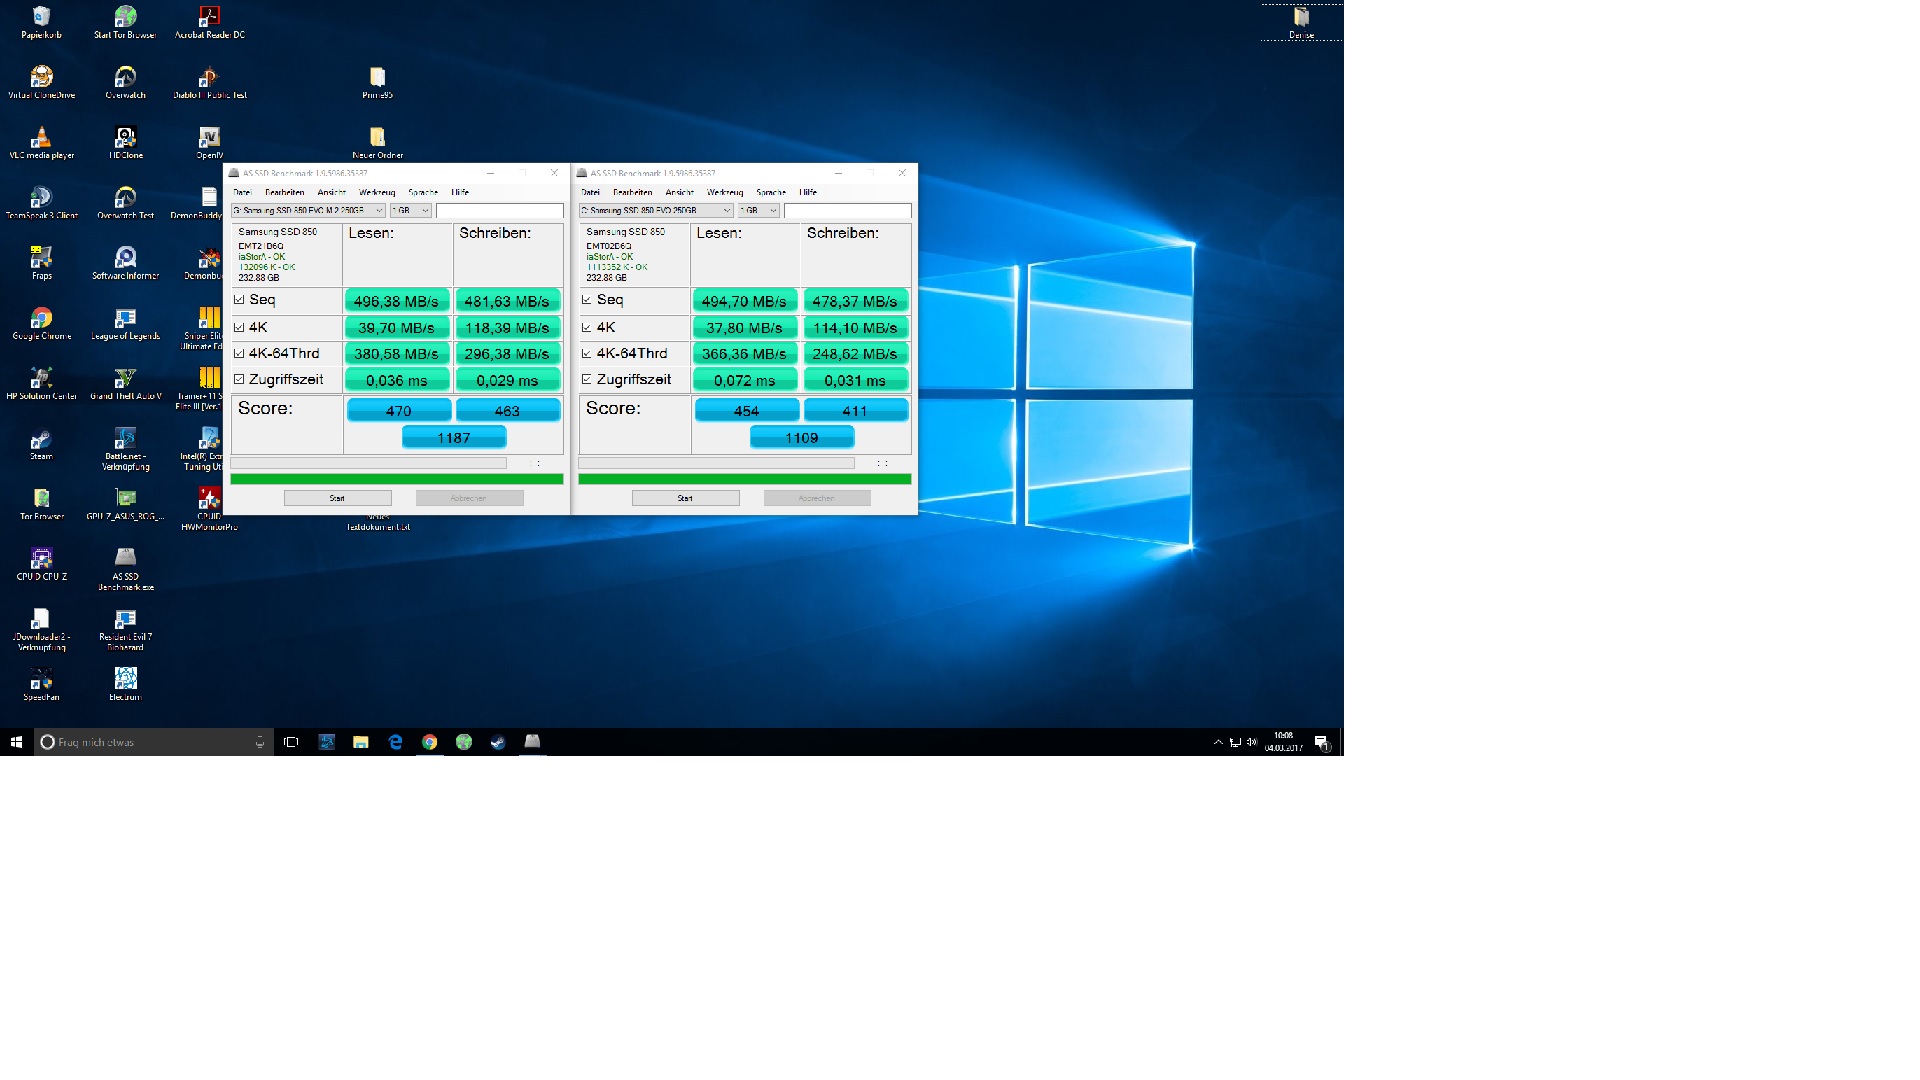Screen dimensions: 1920x1080
Task: Uncheck Seq test in left benchmark window
Action: pos(239,300)
